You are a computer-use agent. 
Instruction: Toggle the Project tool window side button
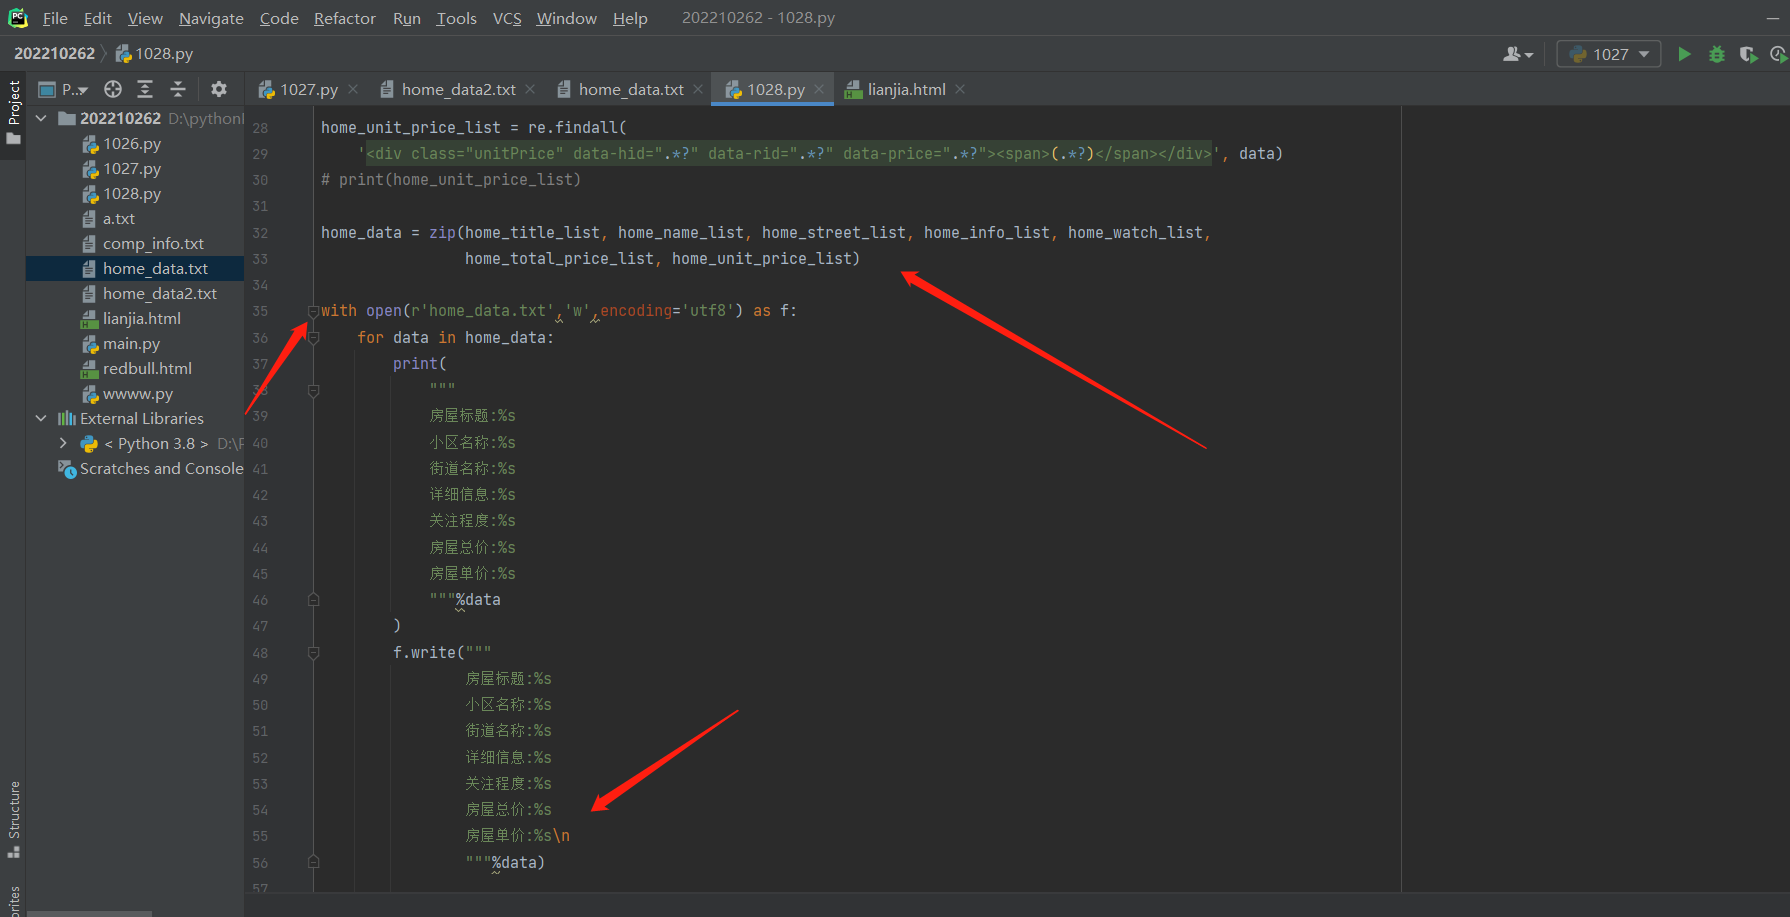13,111
